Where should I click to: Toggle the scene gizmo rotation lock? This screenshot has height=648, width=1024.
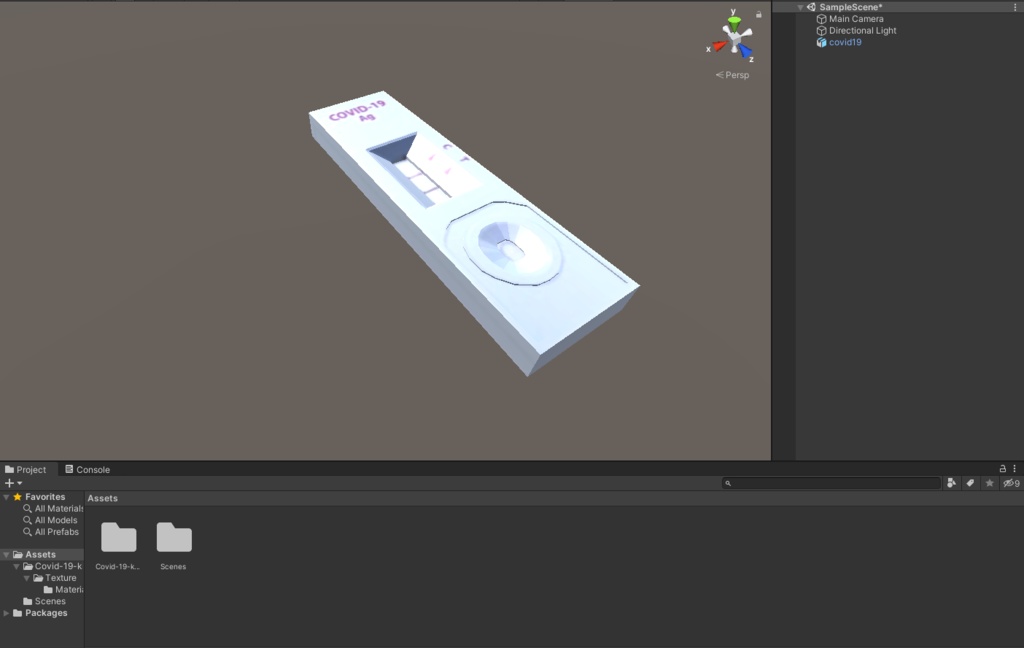click(x=758, y=14)
